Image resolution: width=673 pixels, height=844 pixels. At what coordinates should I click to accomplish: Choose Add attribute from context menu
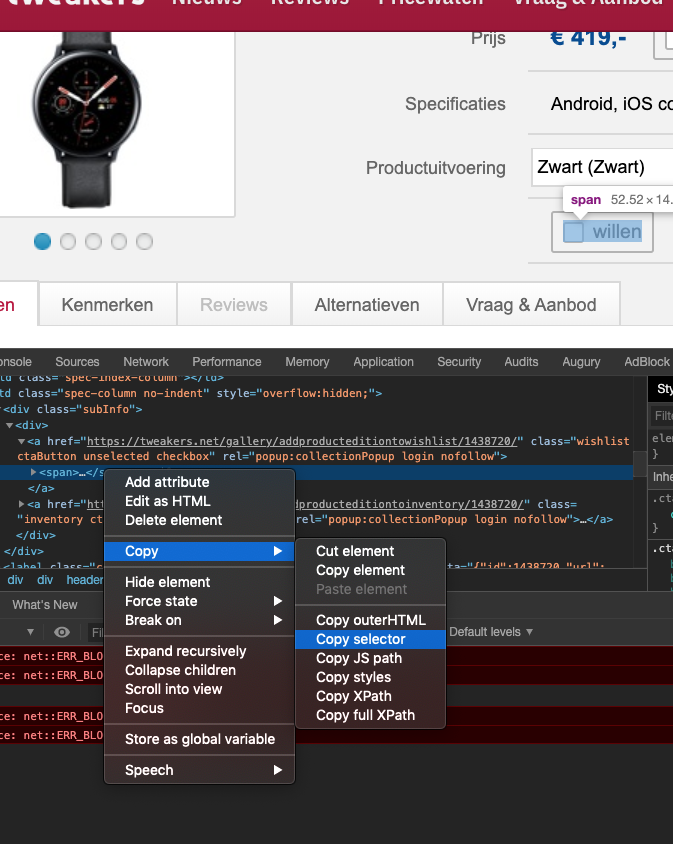199,482
